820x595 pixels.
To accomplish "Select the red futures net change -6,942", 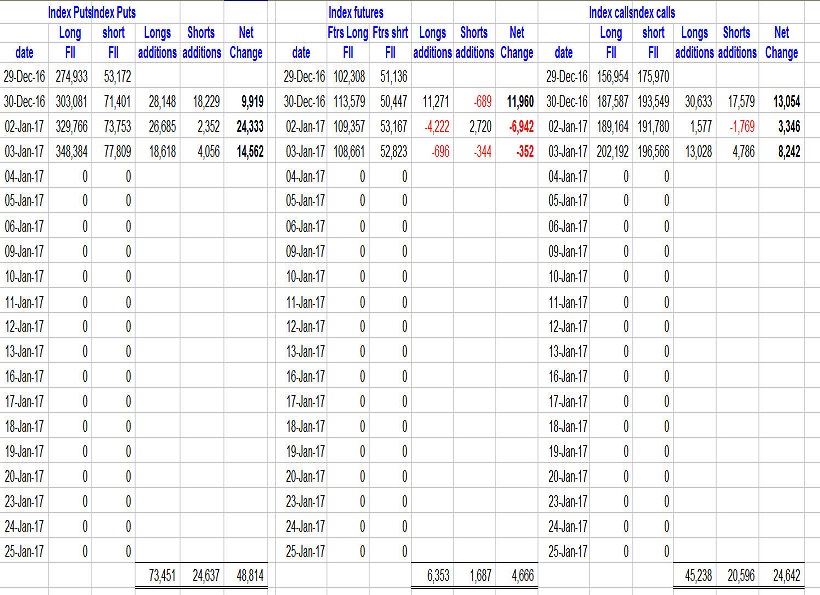I will [520, 126].
